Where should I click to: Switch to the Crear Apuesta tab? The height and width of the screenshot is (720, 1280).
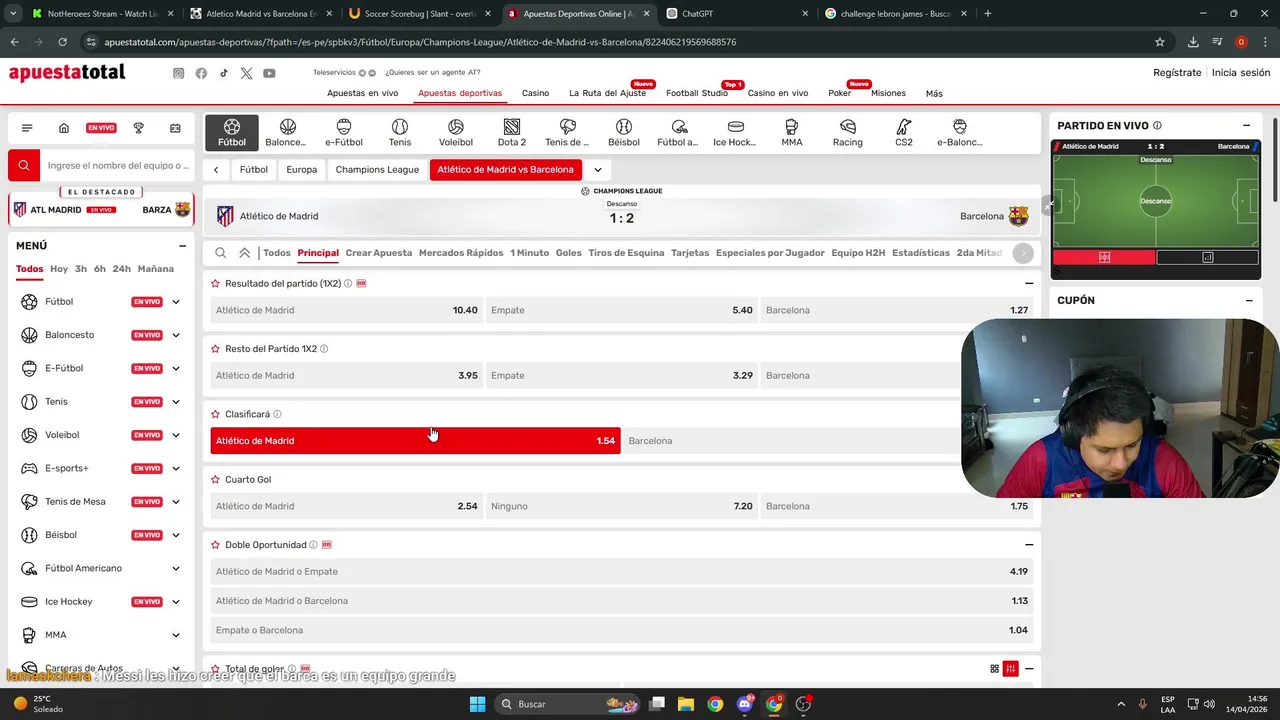[379, 253]
